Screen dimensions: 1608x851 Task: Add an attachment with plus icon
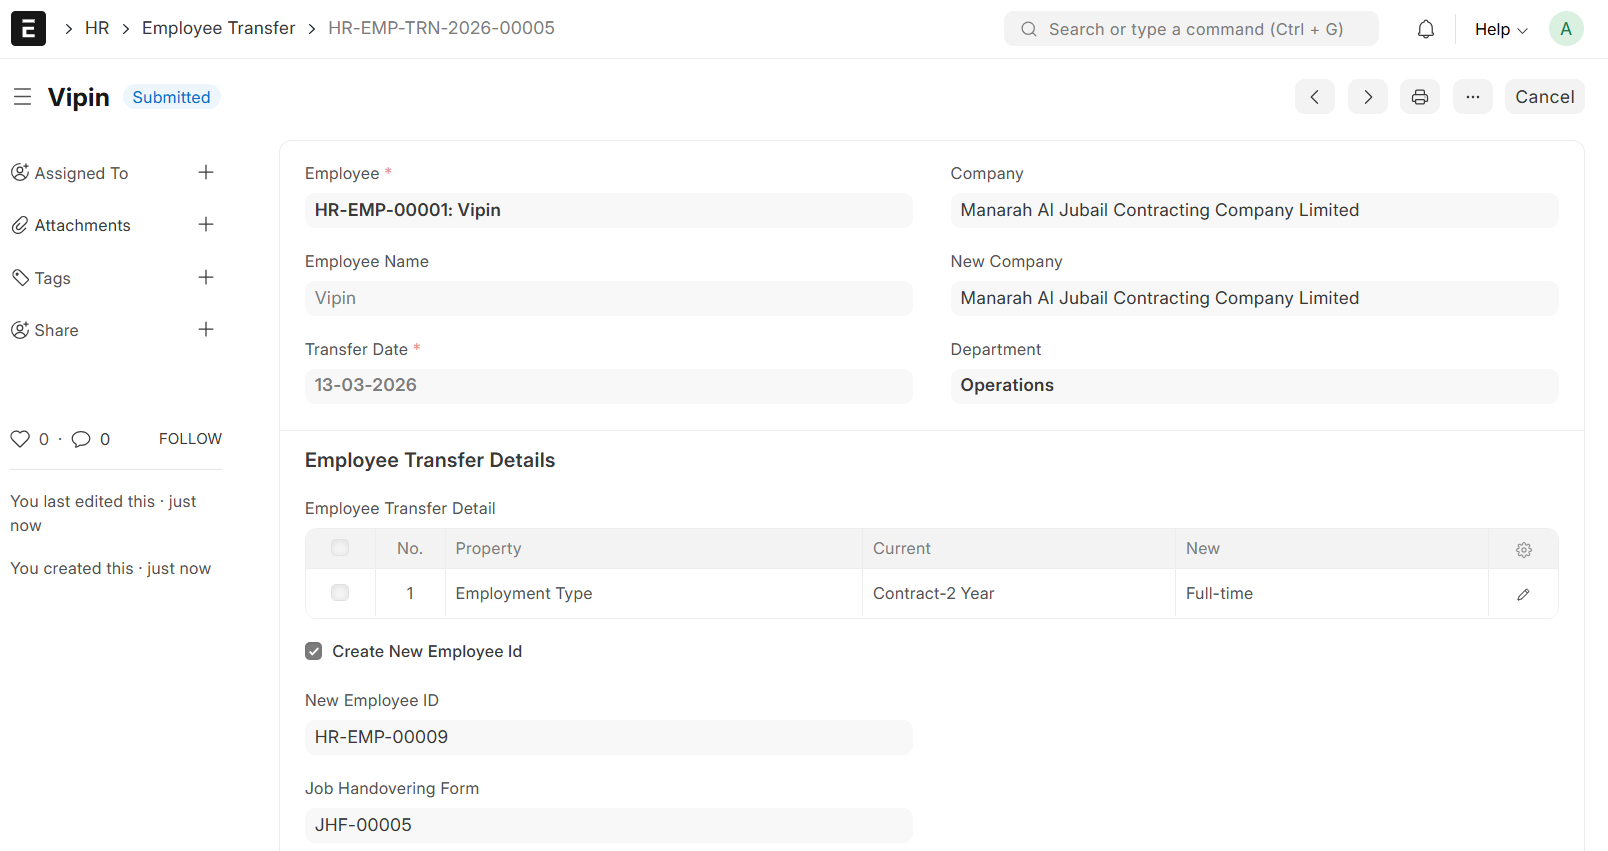click(x=206, y=225)
